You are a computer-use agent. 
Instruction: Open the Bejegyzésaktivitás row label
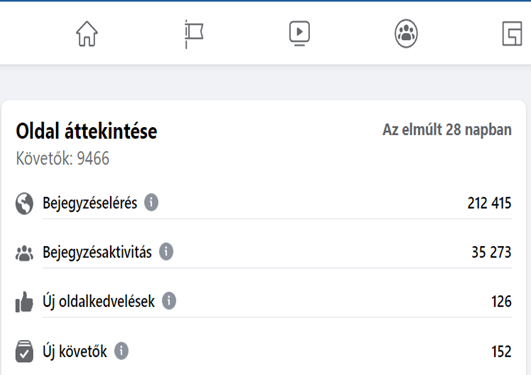97,252
